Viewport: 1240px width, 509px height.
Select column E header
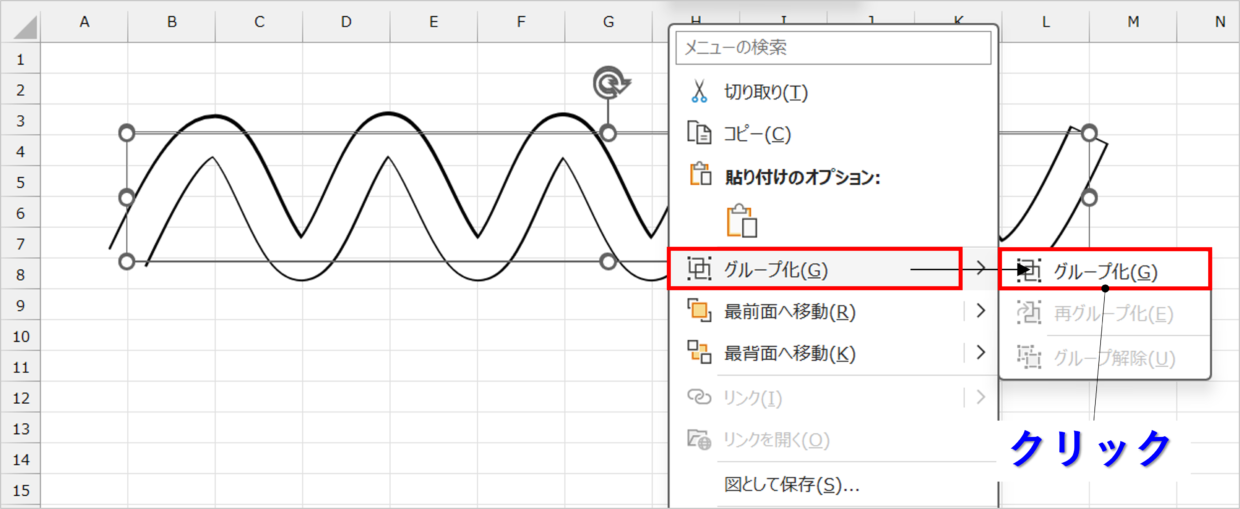[433, 21]
